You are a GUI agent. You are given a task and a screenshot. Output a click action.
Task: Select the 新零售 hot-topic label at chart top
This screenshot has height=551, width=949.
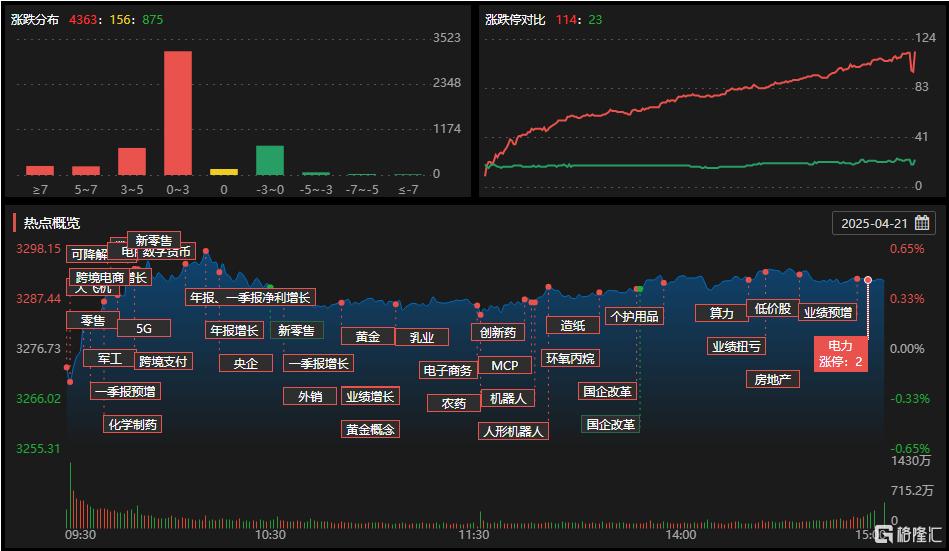(x=154, y=240)
